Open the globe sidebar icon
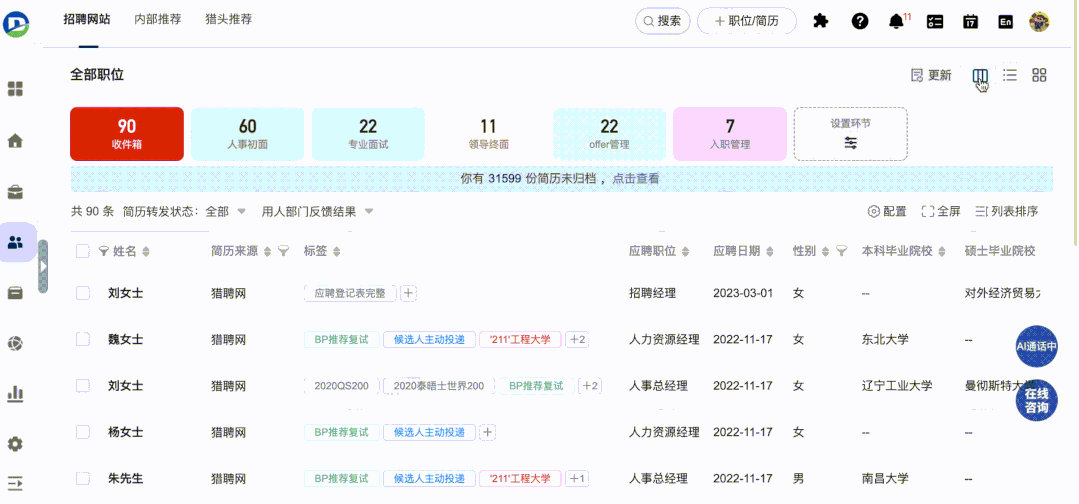1079x504 pixels. click(15, 343)
